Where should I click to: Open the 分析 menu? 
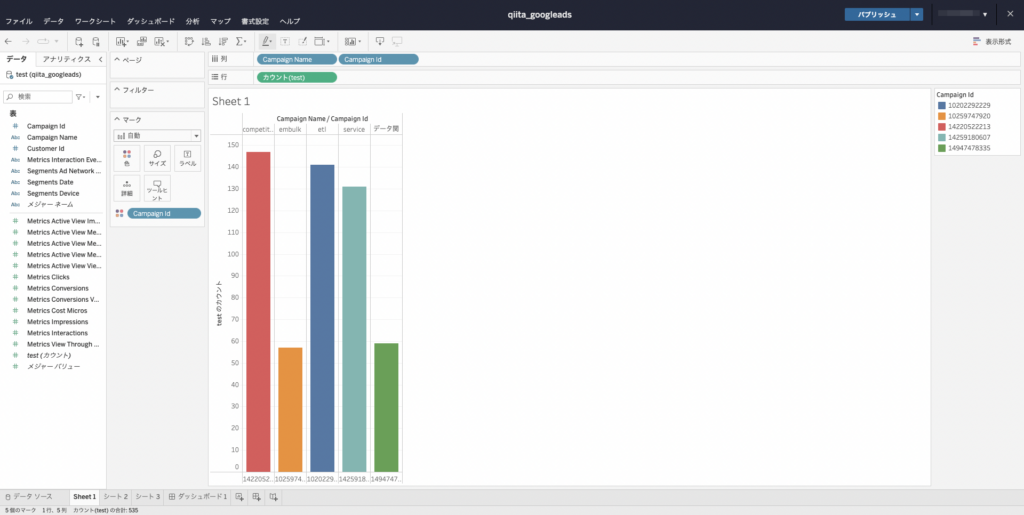point(192,21)
